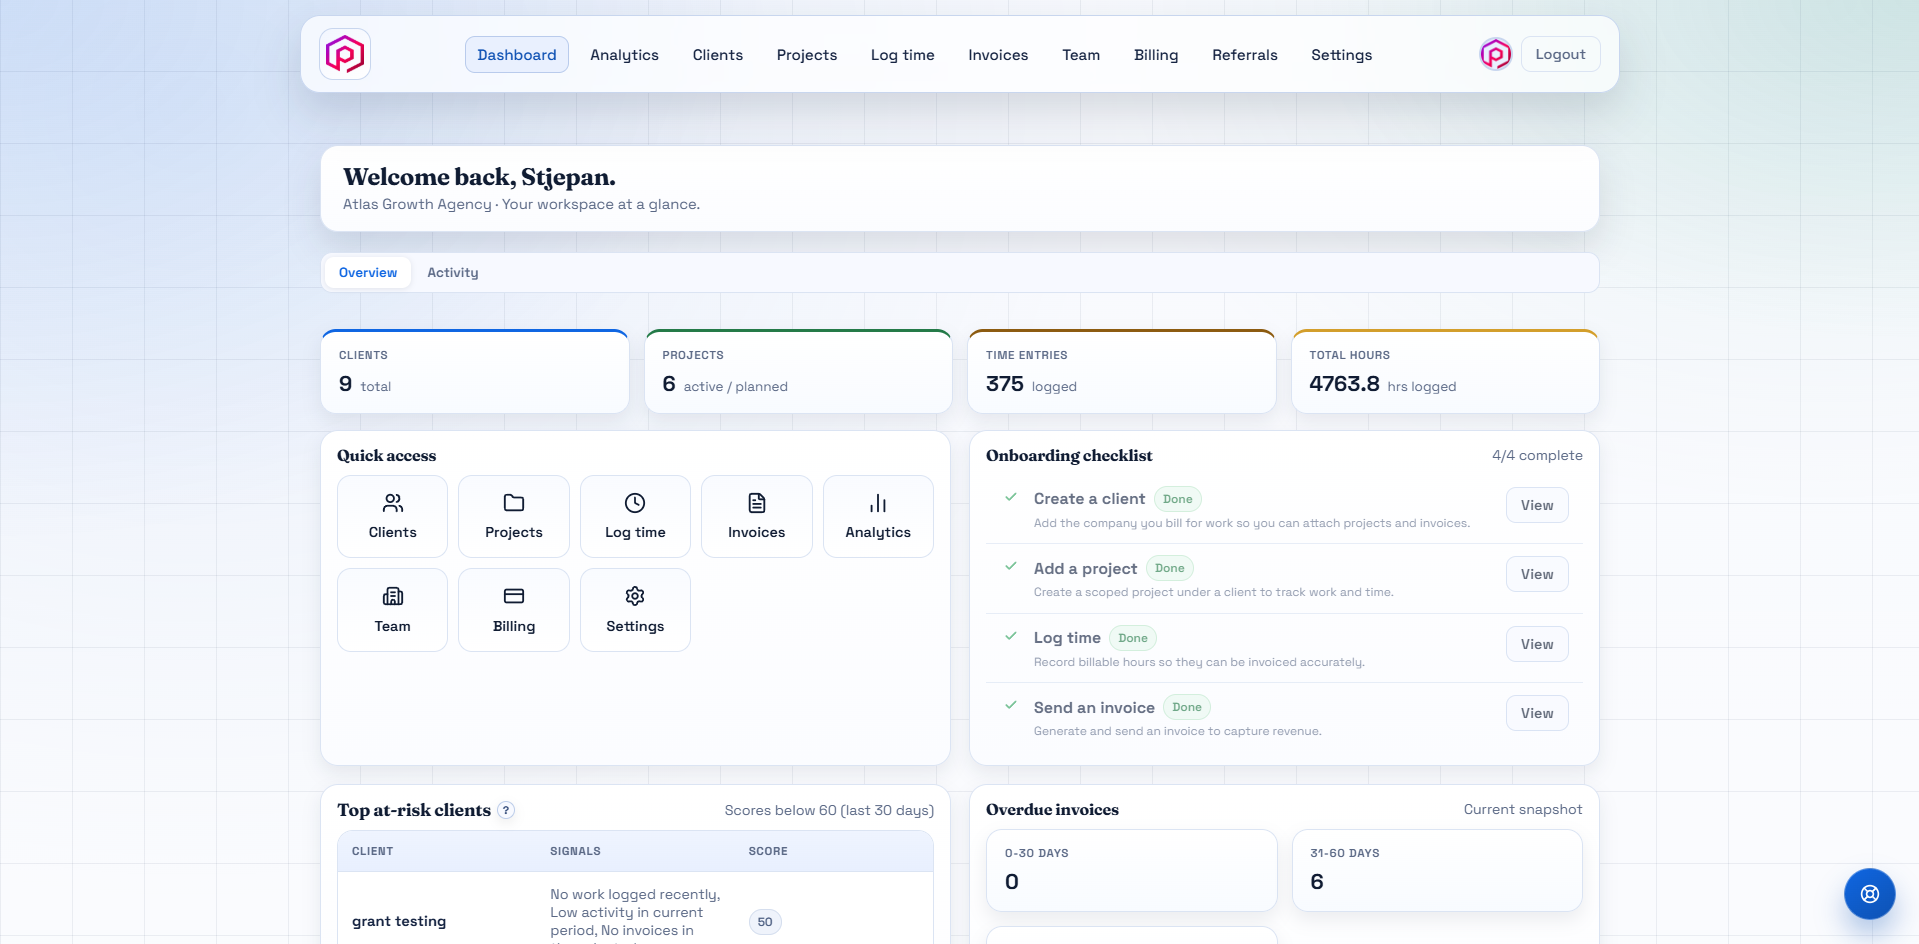Click the profile avatar near Logout

tap(1494, 54)
